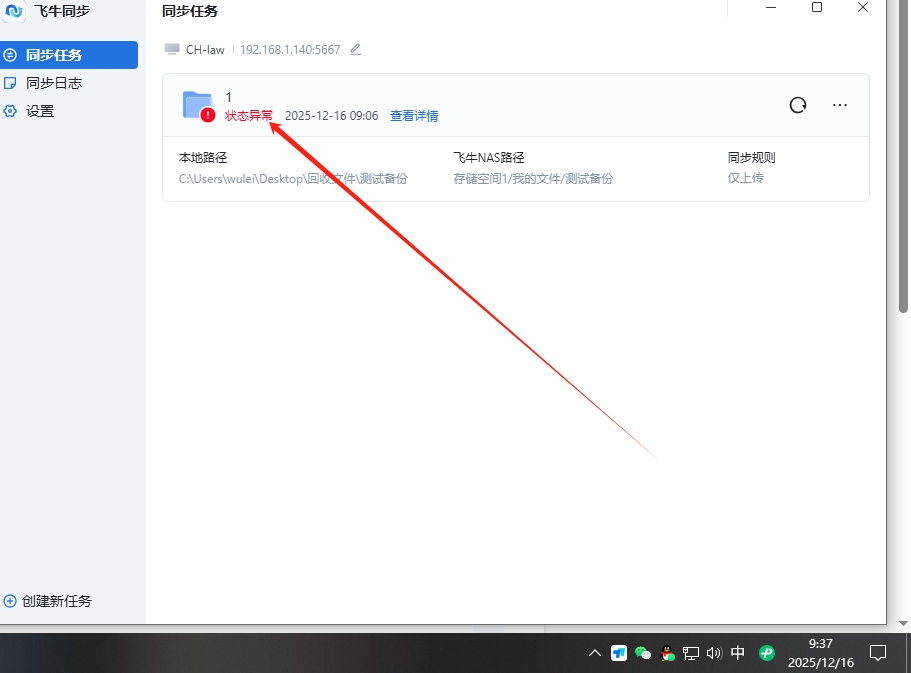Open the 查看详情 link
Viewport: 911px width, 673px height.
[x=414, y=115]
